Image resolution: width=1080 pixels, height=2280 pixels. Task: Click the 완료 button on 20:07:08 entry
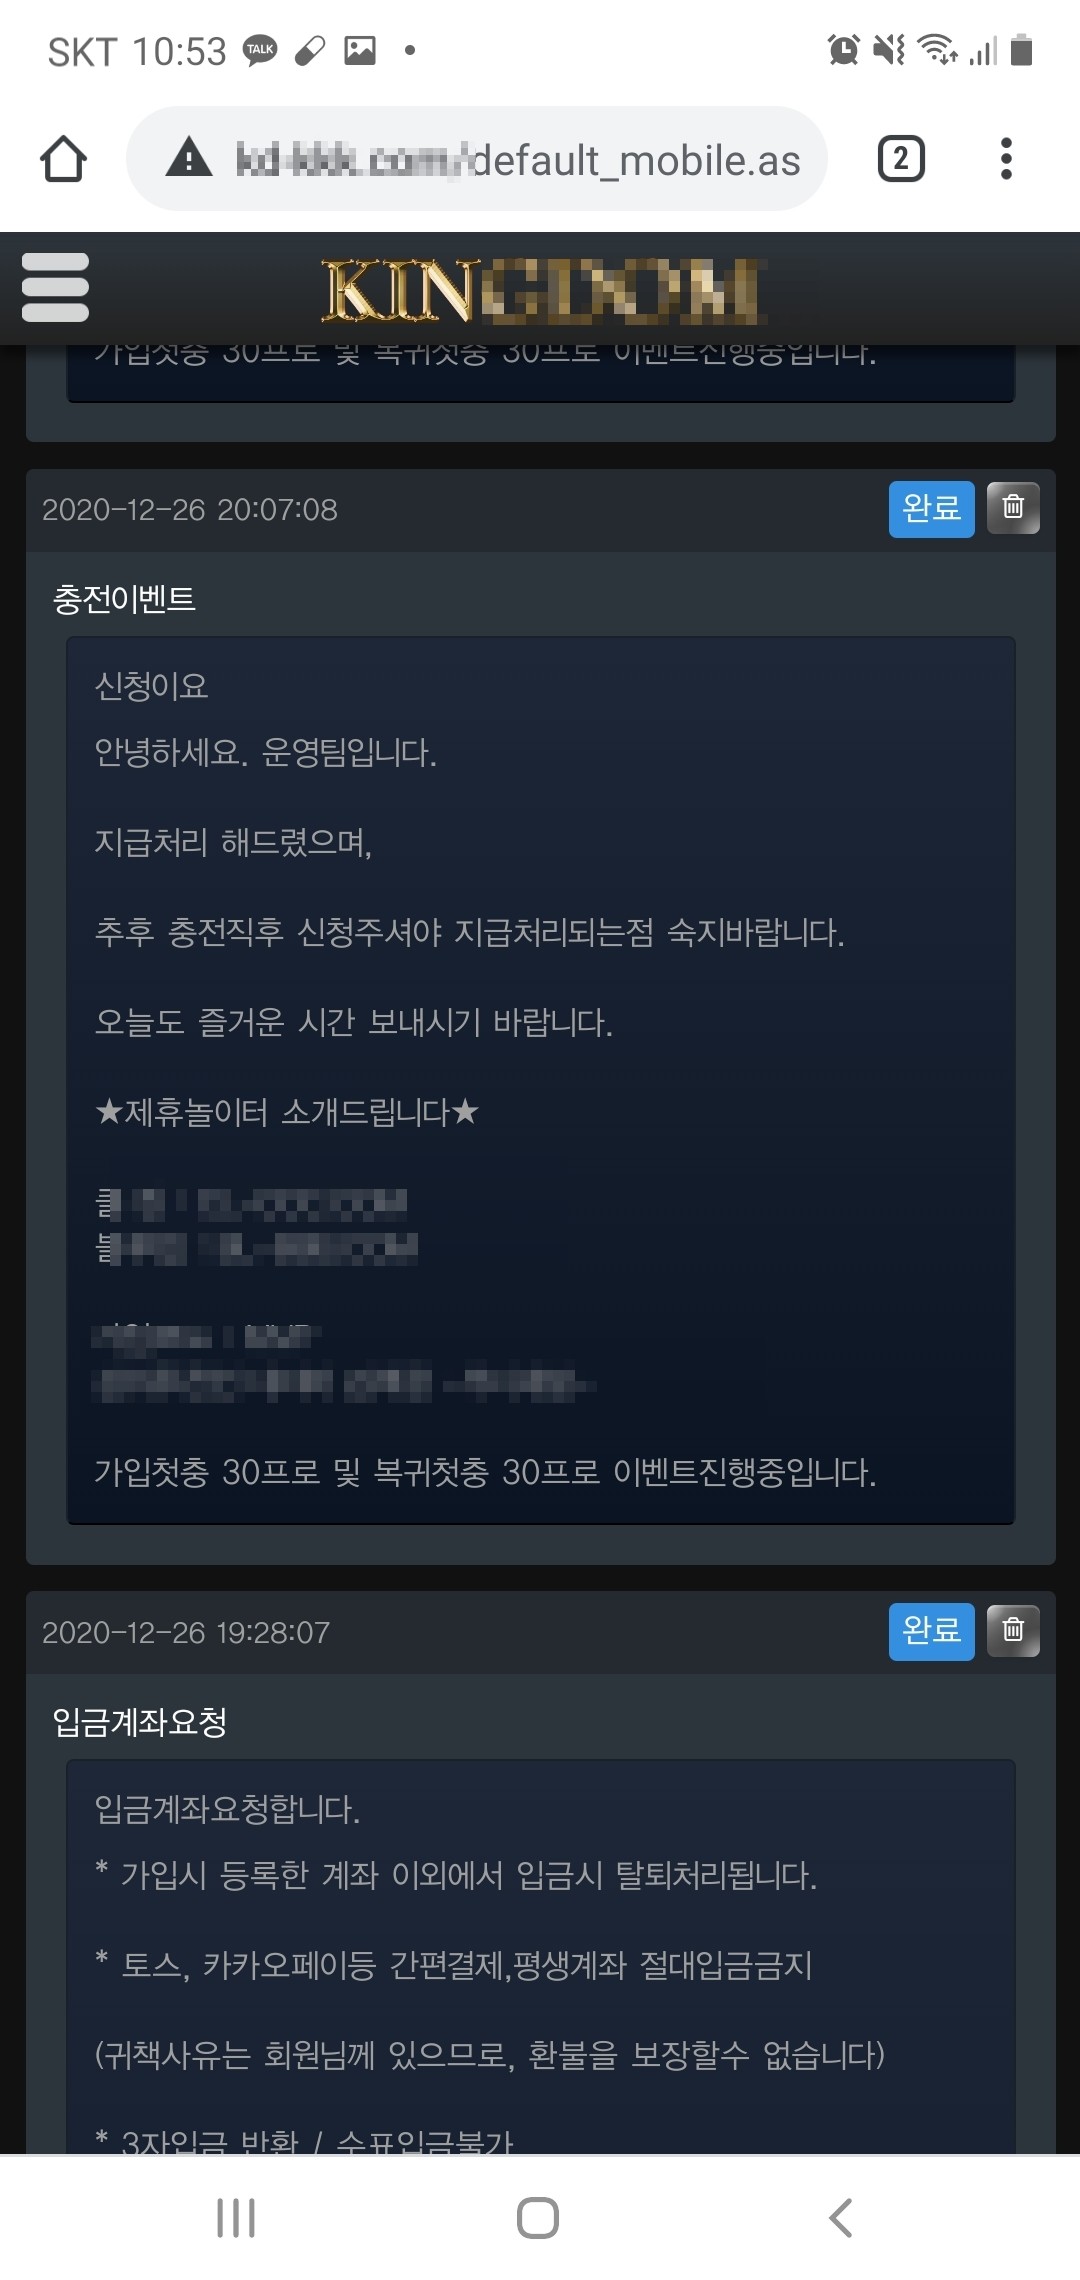pyautogui.click(x=931, y=509)
